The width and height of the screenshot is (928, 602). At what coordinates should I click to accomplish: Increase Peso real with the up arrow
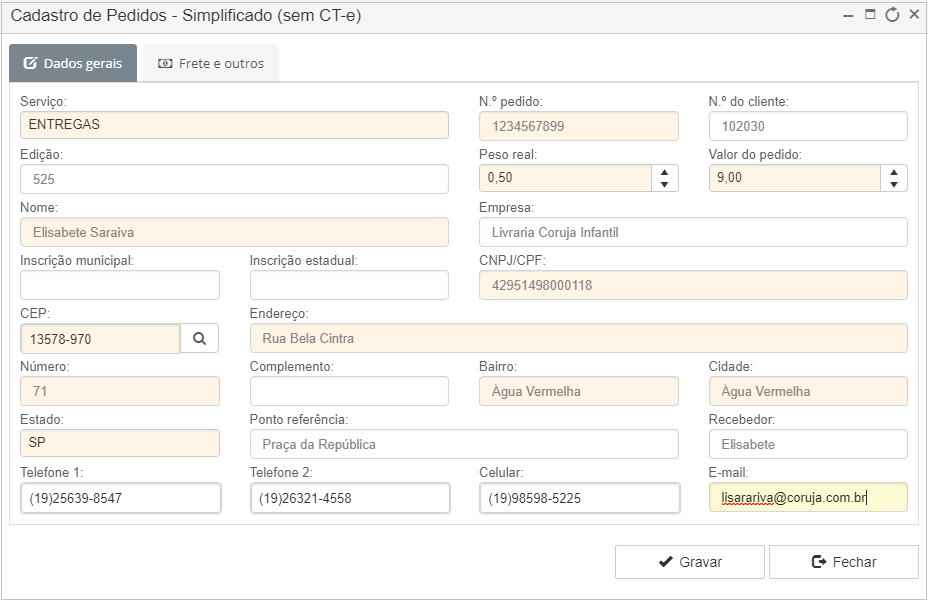tap(665, 172)
